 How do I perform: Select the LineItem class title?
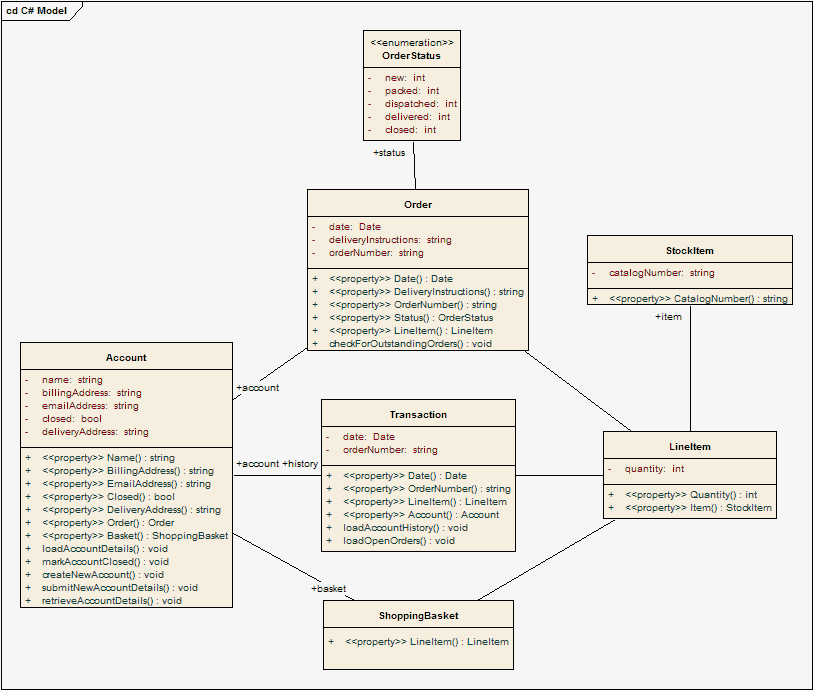point(690,446)
